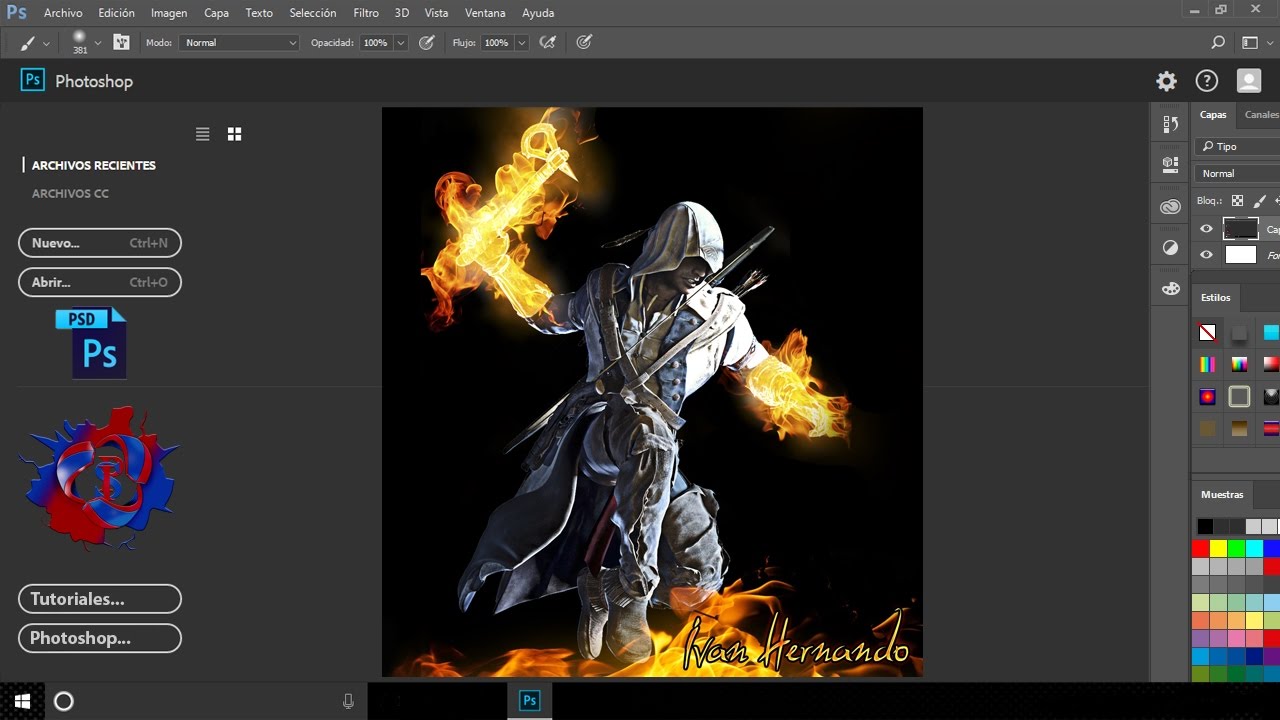
Task: Switch to the Canales tab
Action: (x=1260, y=115)
